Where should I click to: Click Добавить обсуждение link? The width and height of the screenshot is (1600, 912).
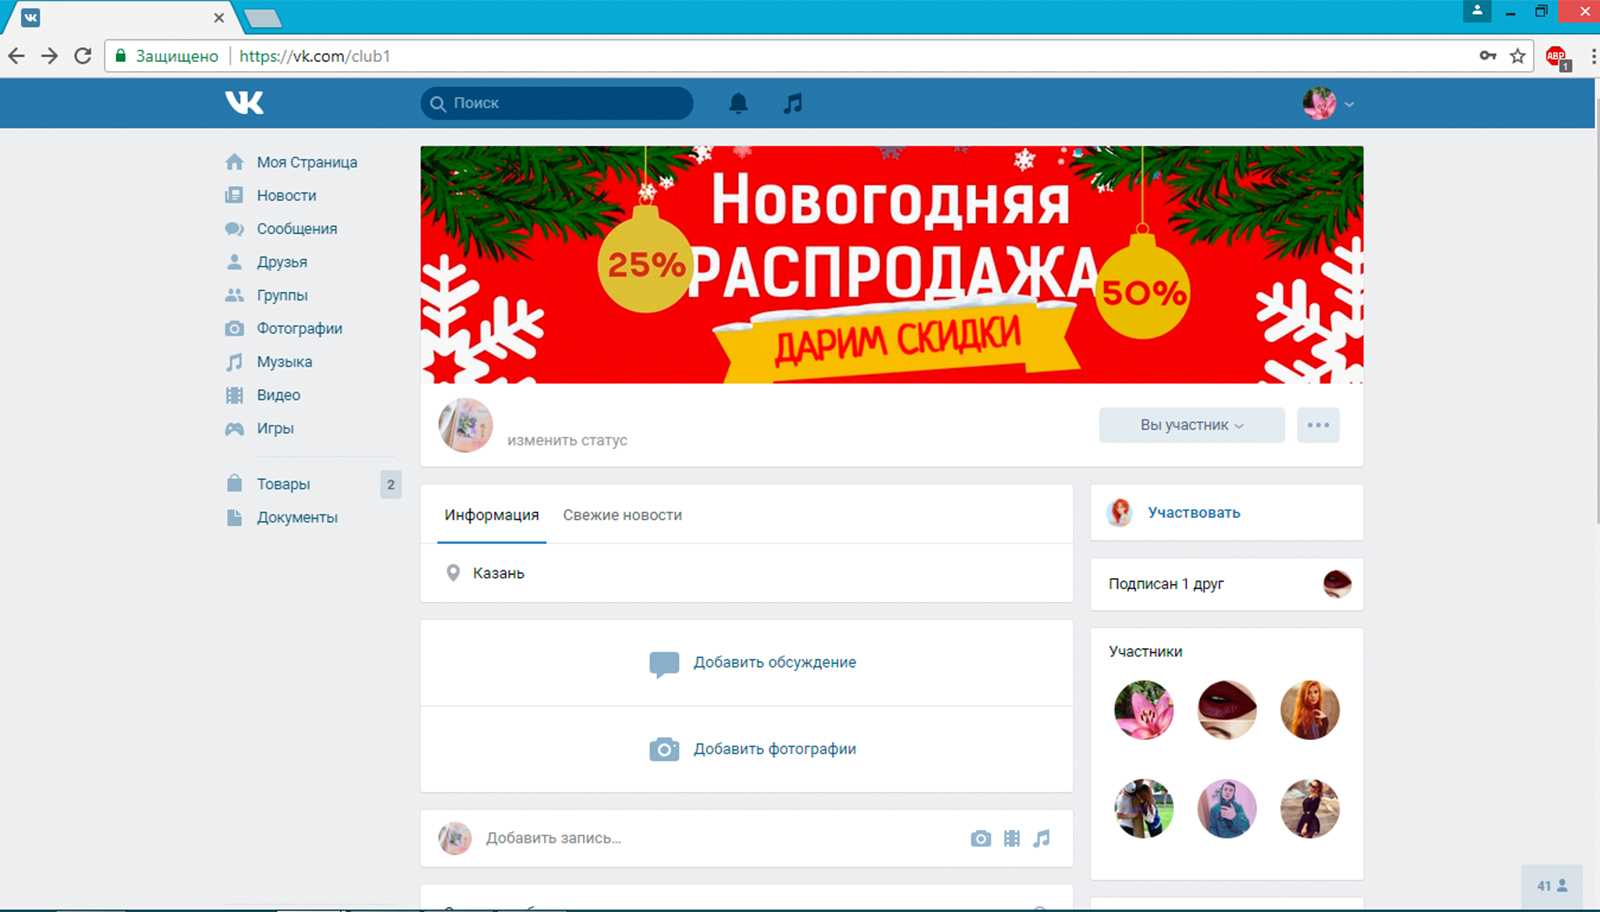775,662
